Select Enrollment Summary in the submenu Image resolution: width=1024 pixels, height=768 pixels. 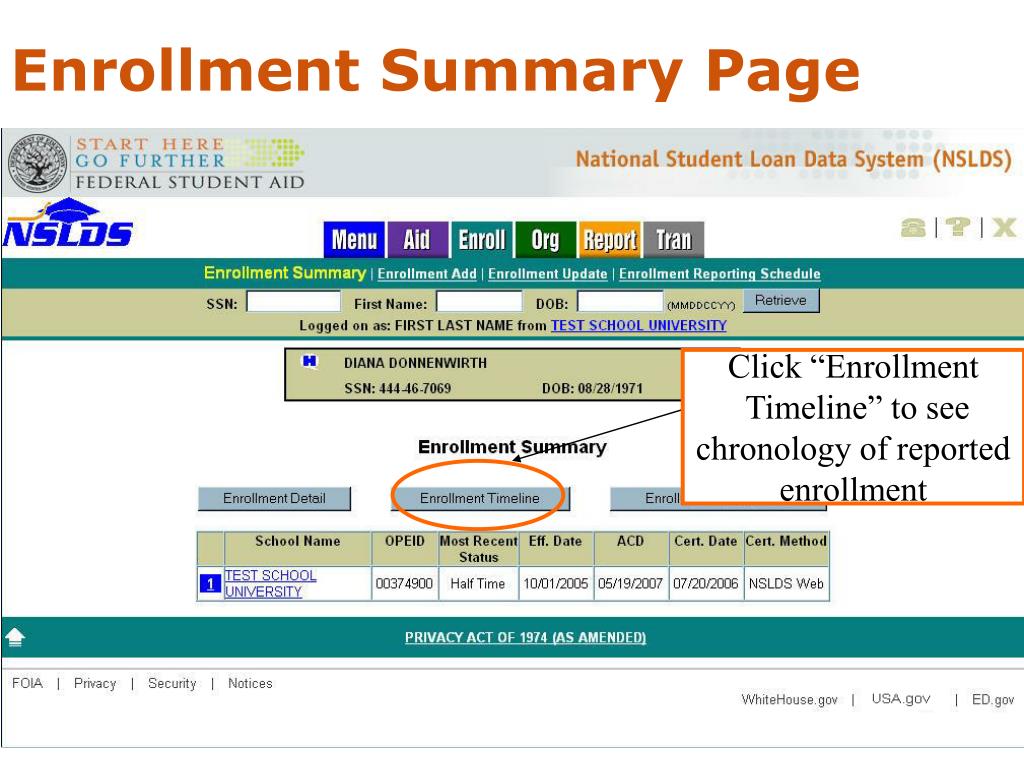tap(285, 273)
